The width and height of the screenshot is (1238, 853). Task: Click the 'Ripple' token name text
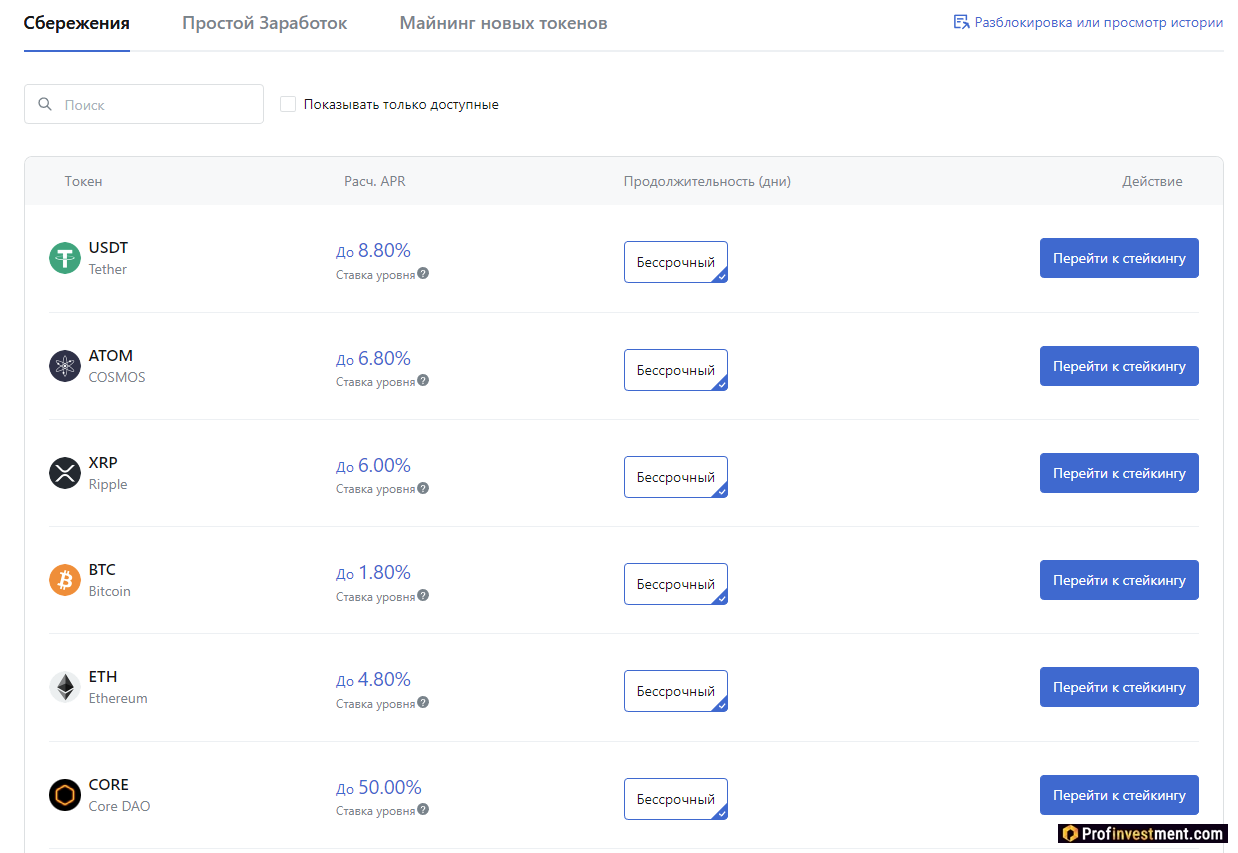(108, 484)
